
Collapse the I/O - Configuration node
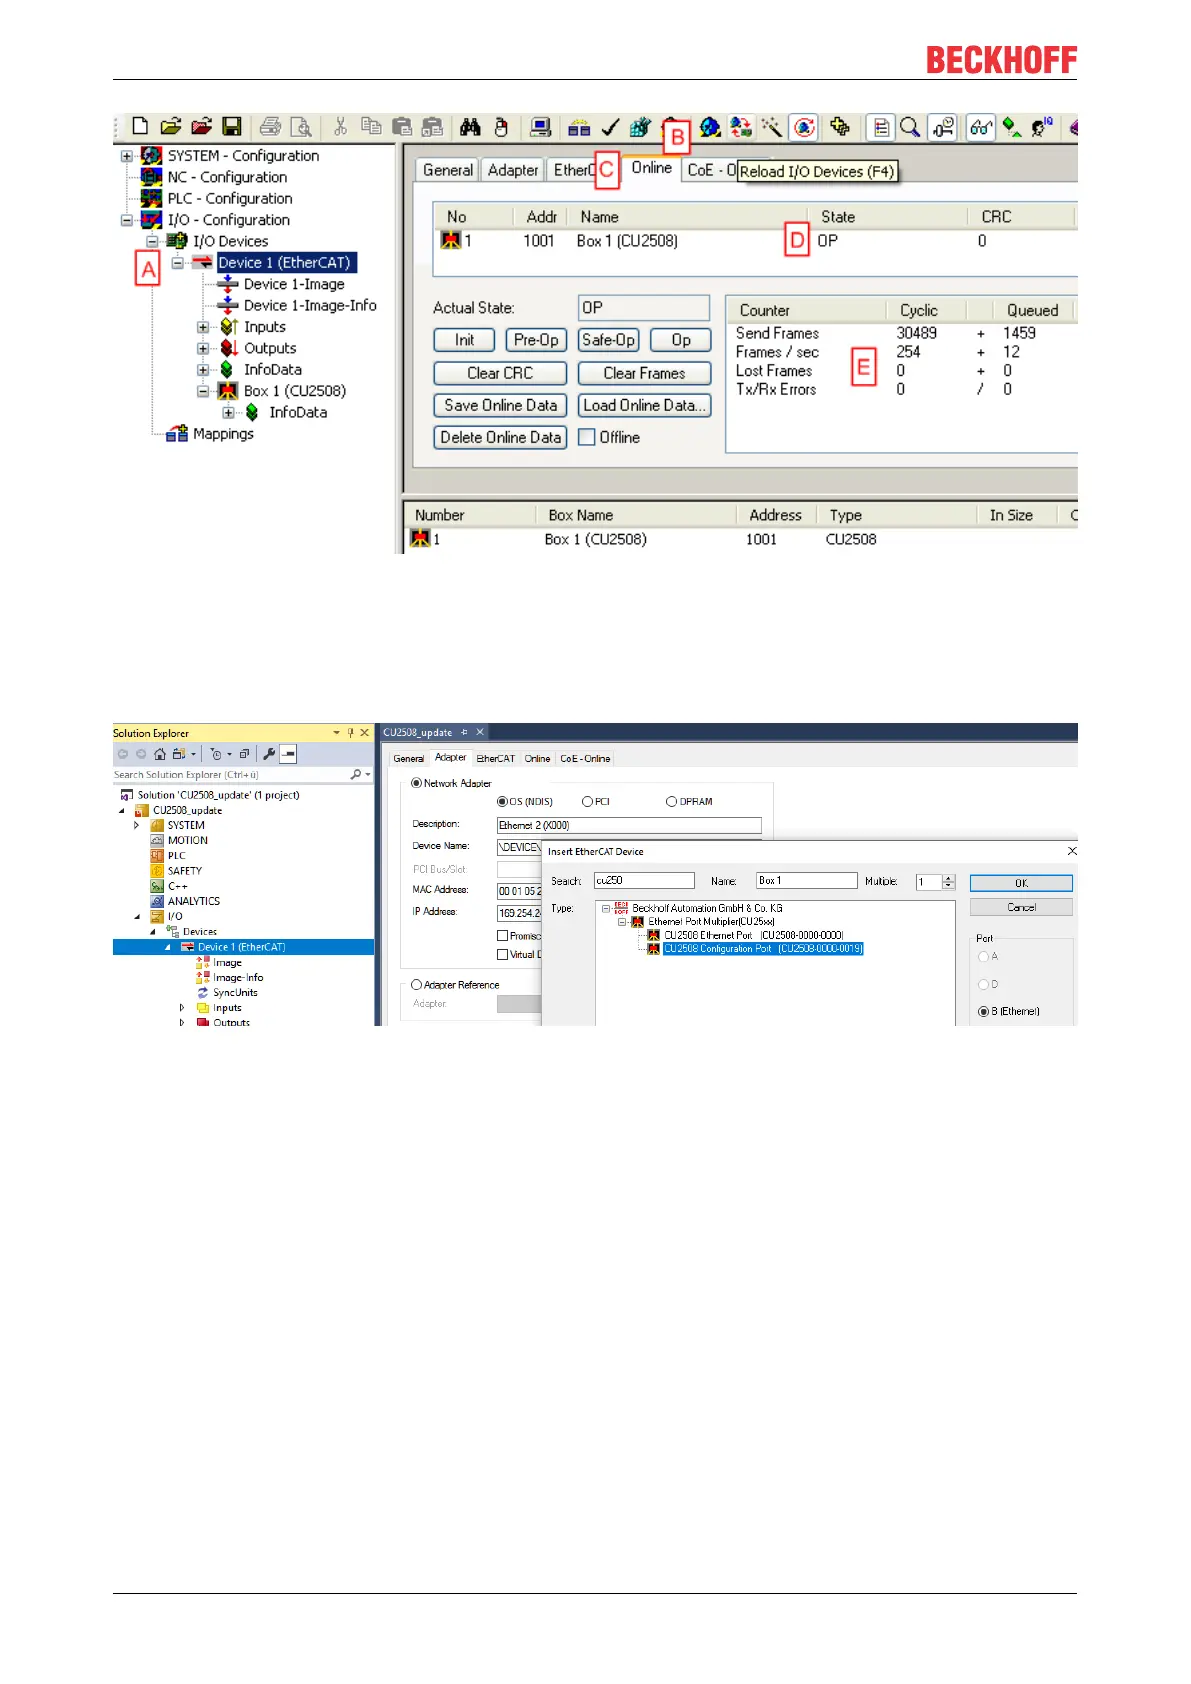point(127,220)
